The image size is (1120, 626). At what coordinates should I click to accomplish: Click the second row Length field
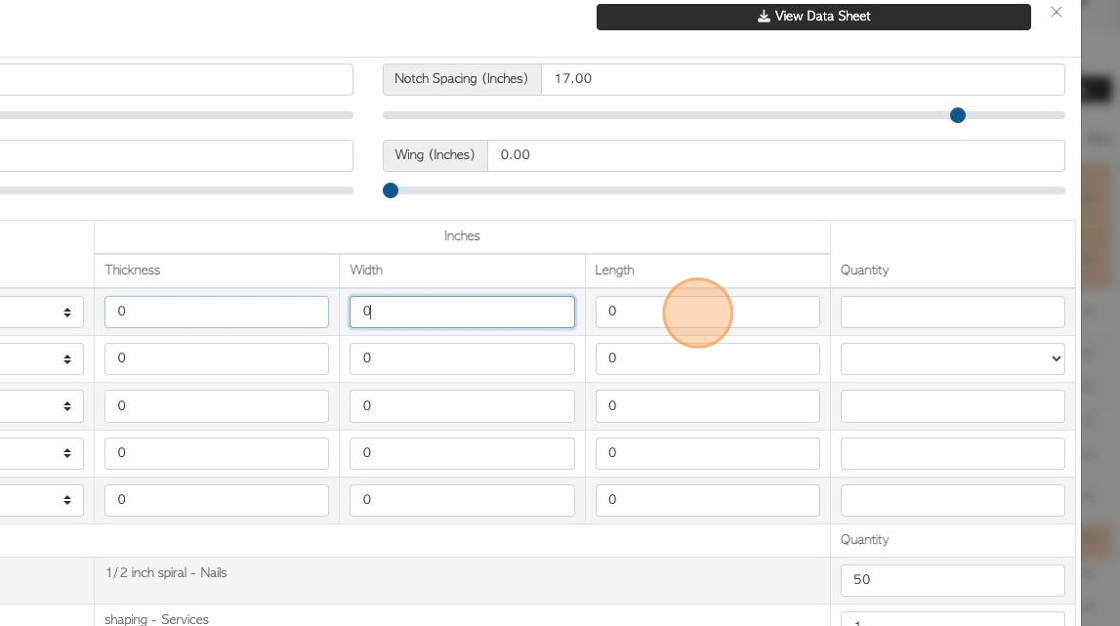707,359
